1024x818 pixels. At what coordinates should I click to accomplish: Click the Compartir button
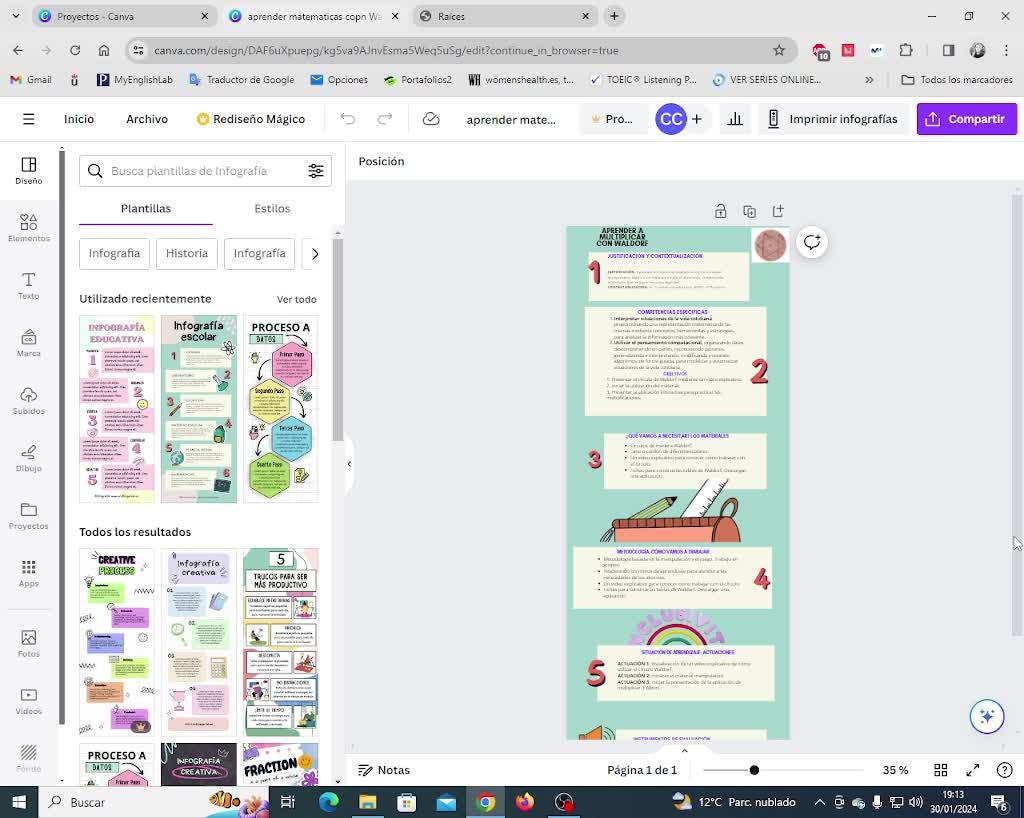pos(967,119)
